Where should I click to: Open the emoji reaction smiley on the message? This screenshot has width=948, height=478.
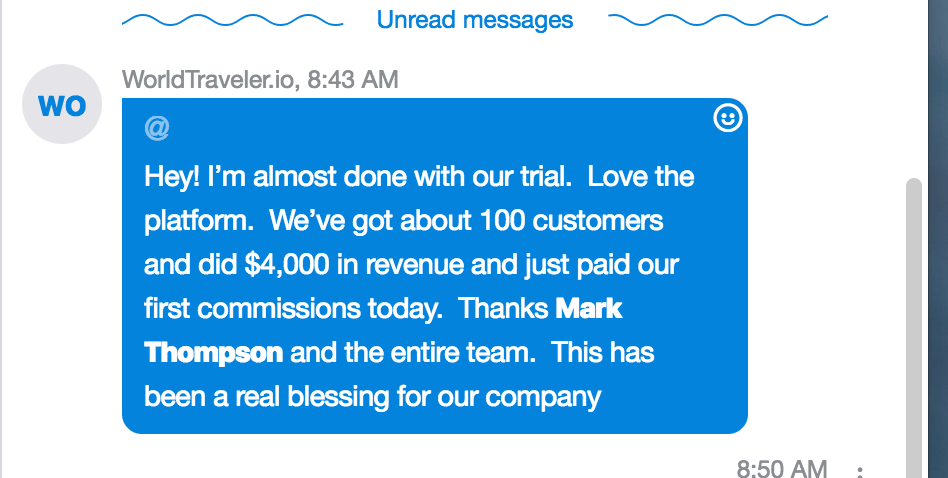[727, 118]
